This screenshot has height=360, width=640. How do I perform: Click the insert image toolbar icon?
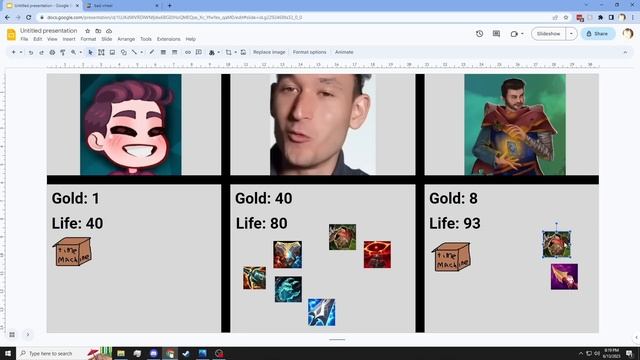pos(112,52)
